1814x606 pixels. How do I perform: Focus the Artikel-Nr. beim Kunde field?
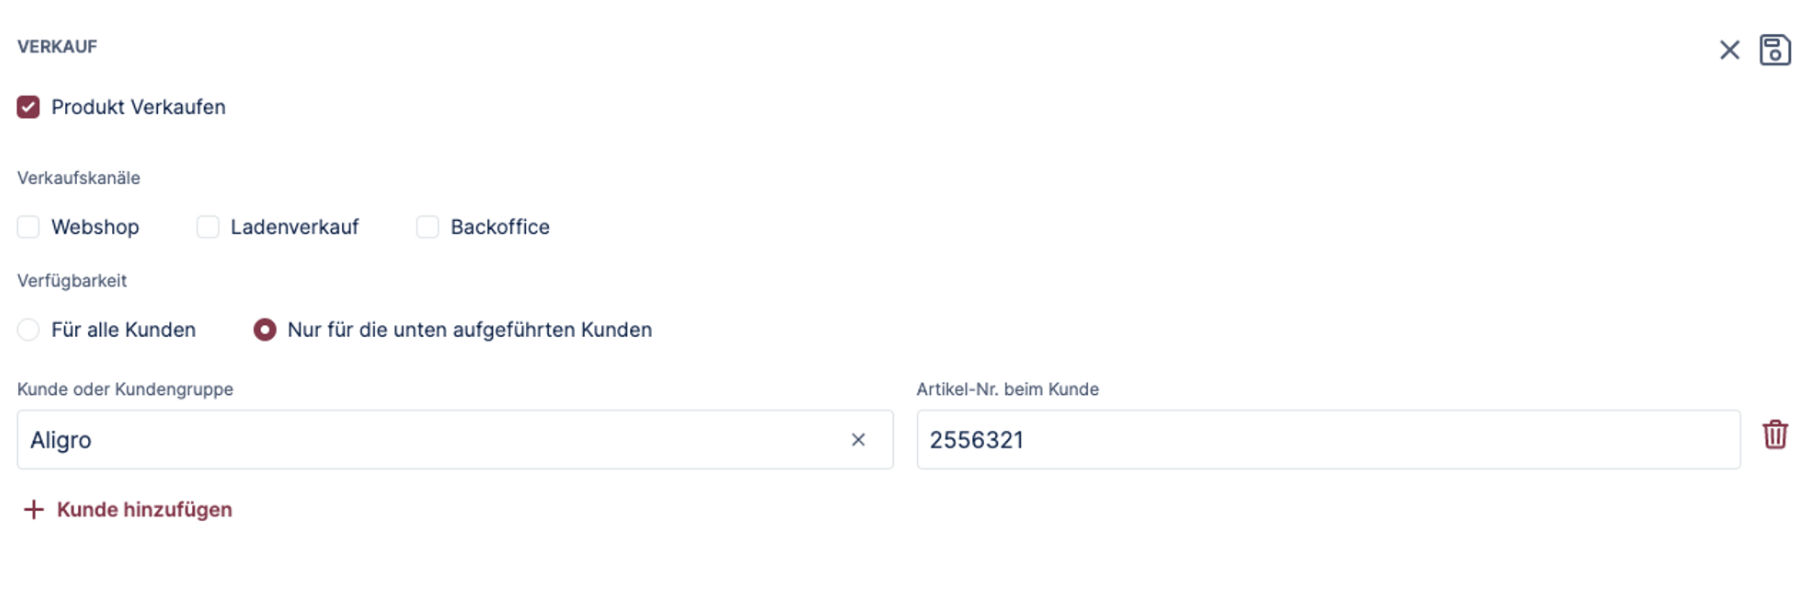1327,440
